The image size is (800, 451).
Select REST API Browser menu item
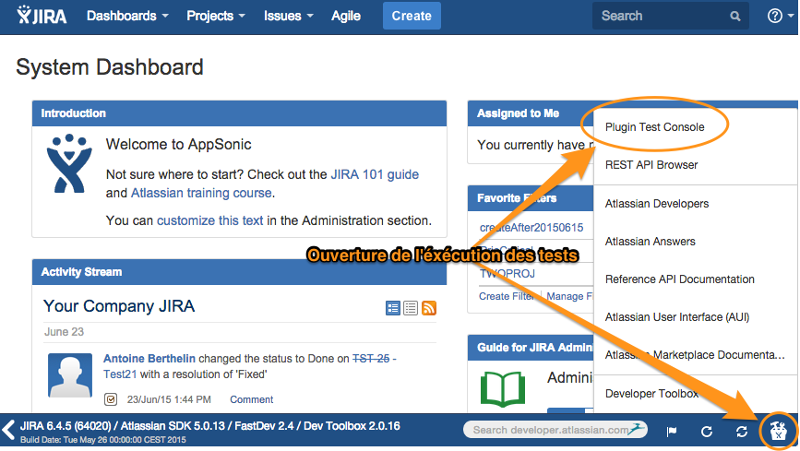click(x=652, y=165)
